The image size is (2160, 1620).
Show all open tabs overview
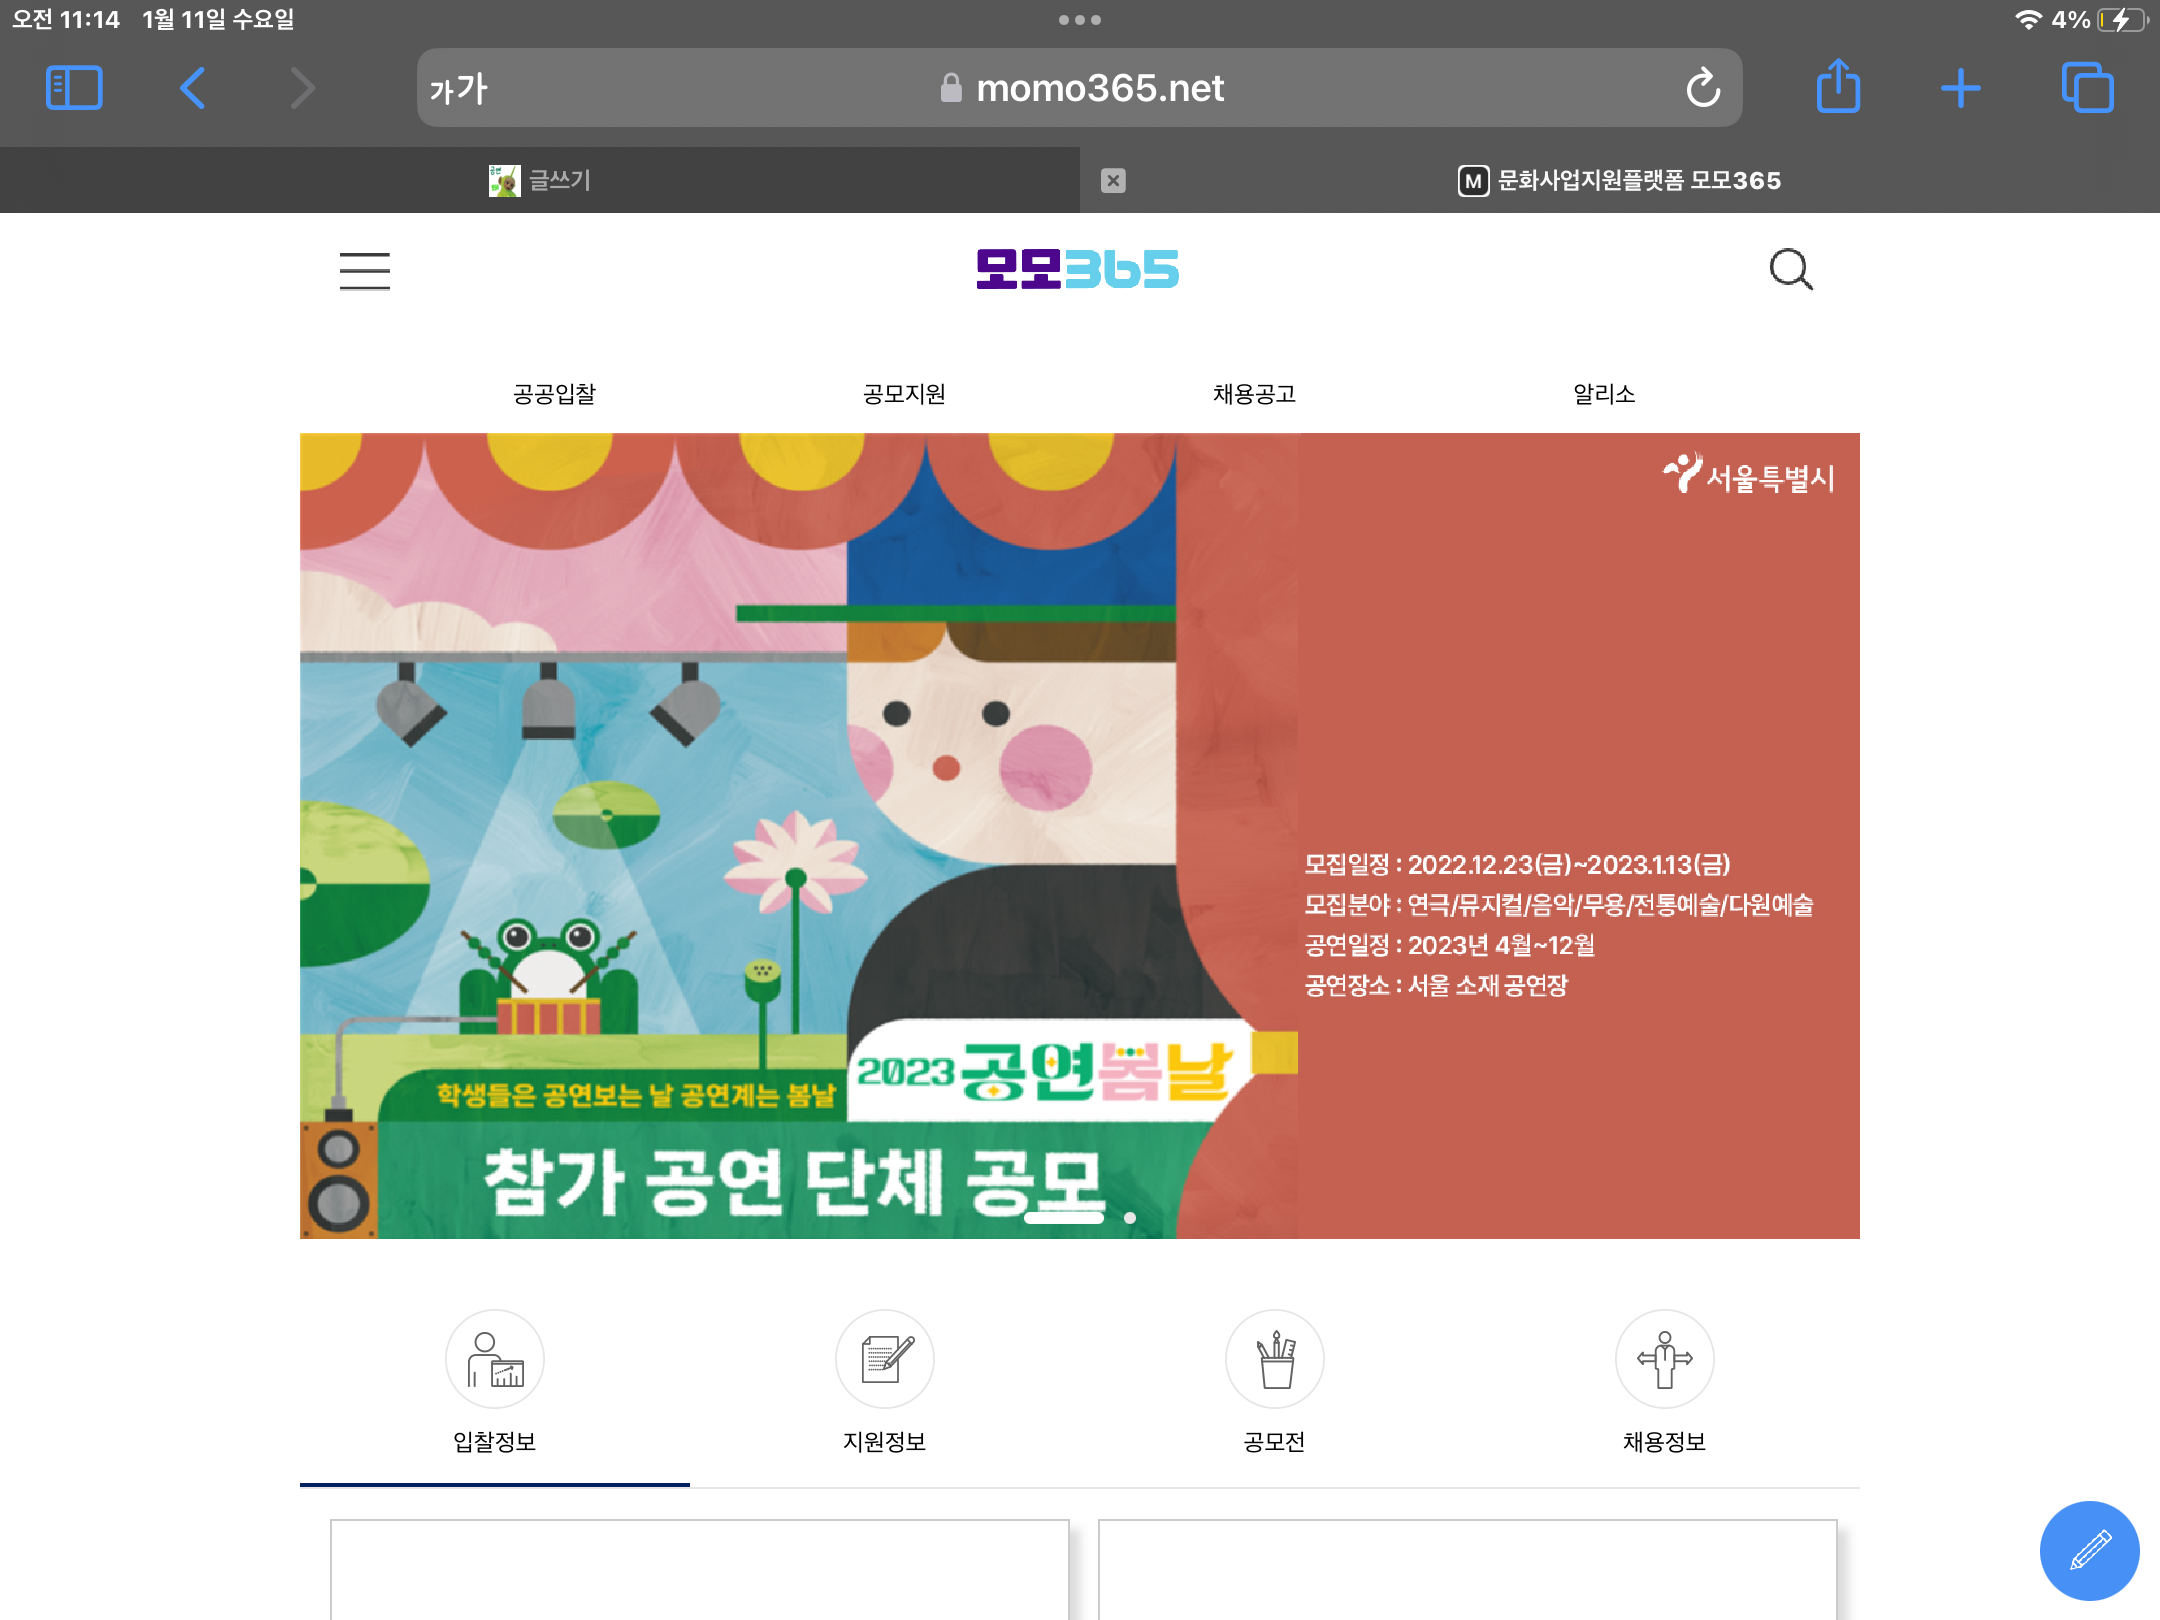[x=2087, y=88]
